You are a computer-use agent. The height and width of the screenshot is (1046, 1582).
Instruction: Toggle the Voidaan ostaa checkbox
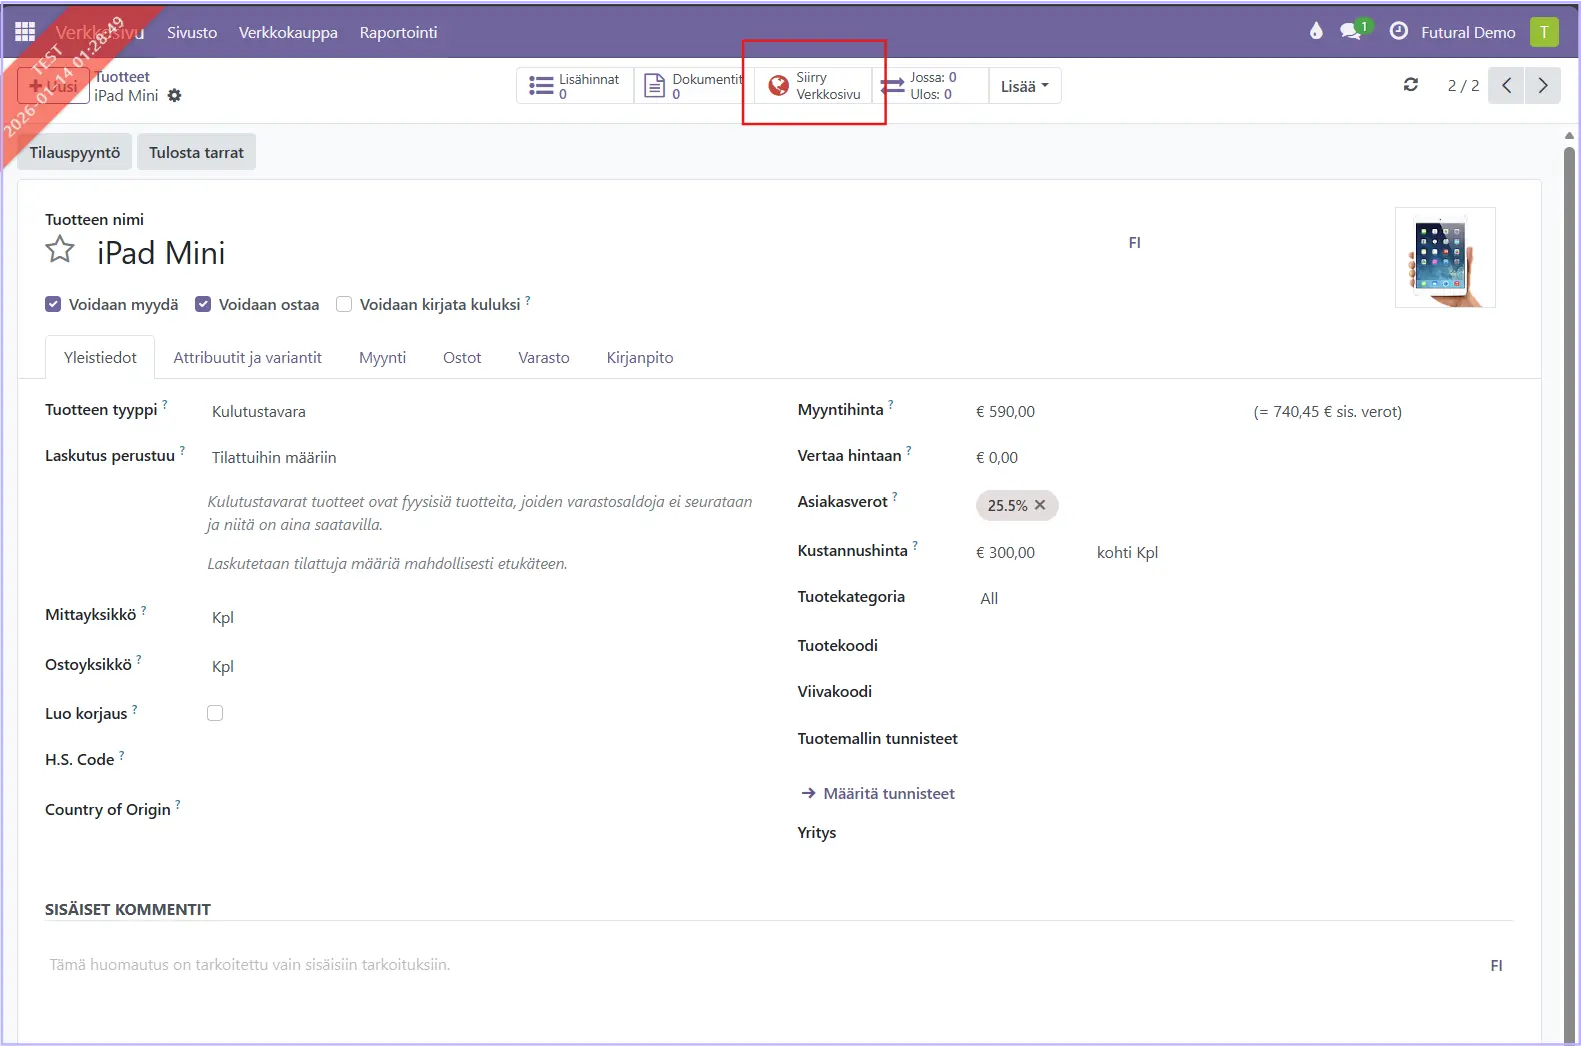pos(203,304)
